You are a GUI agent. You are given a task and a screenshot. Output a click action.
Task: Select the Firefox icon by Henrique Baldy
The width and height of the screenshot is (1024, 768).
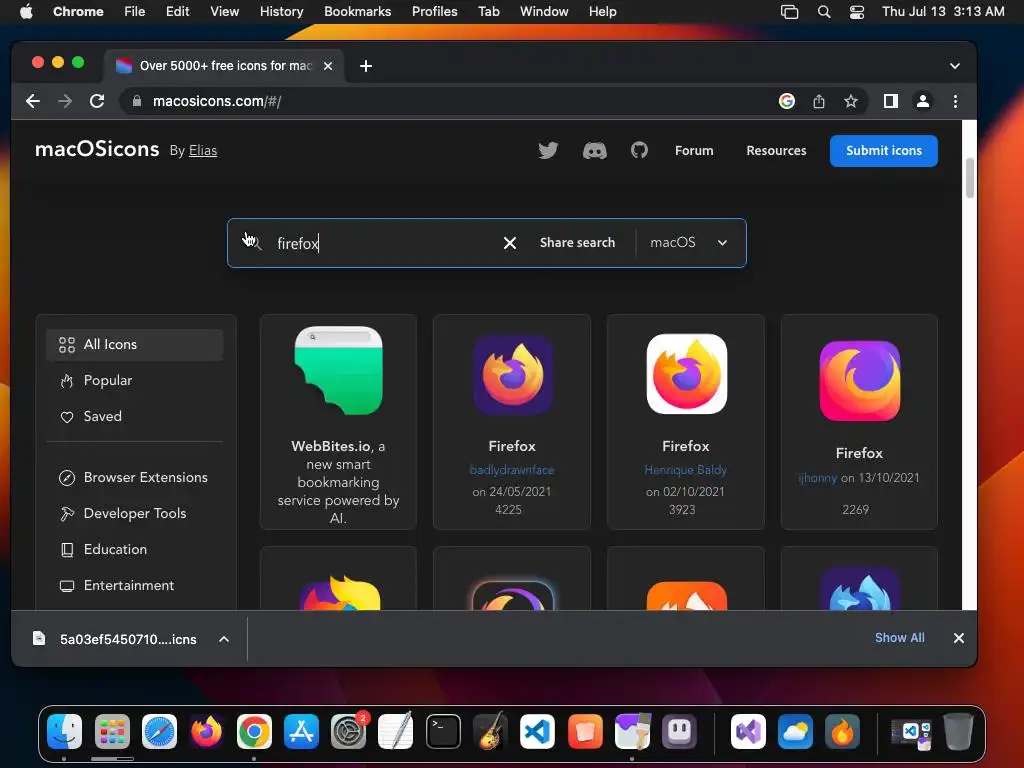(x=686, y=374)
